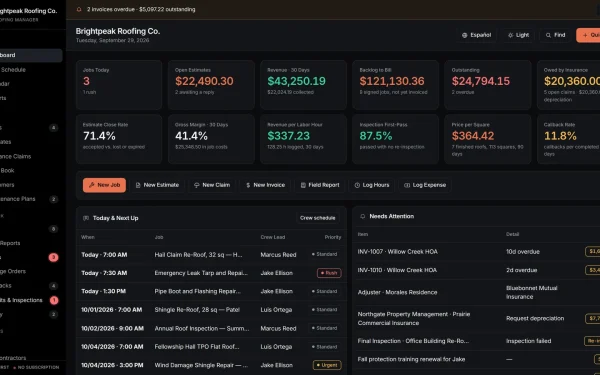This screenshot has height=375, width=600.
Task: Open the Hail Claim Re-Roof, 32 sq job row
Action: coord(211,255)
